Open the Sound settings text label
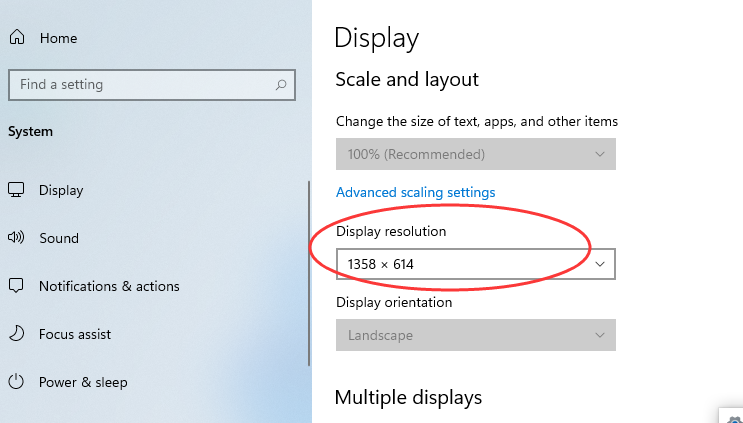 [x=59, y=238]
